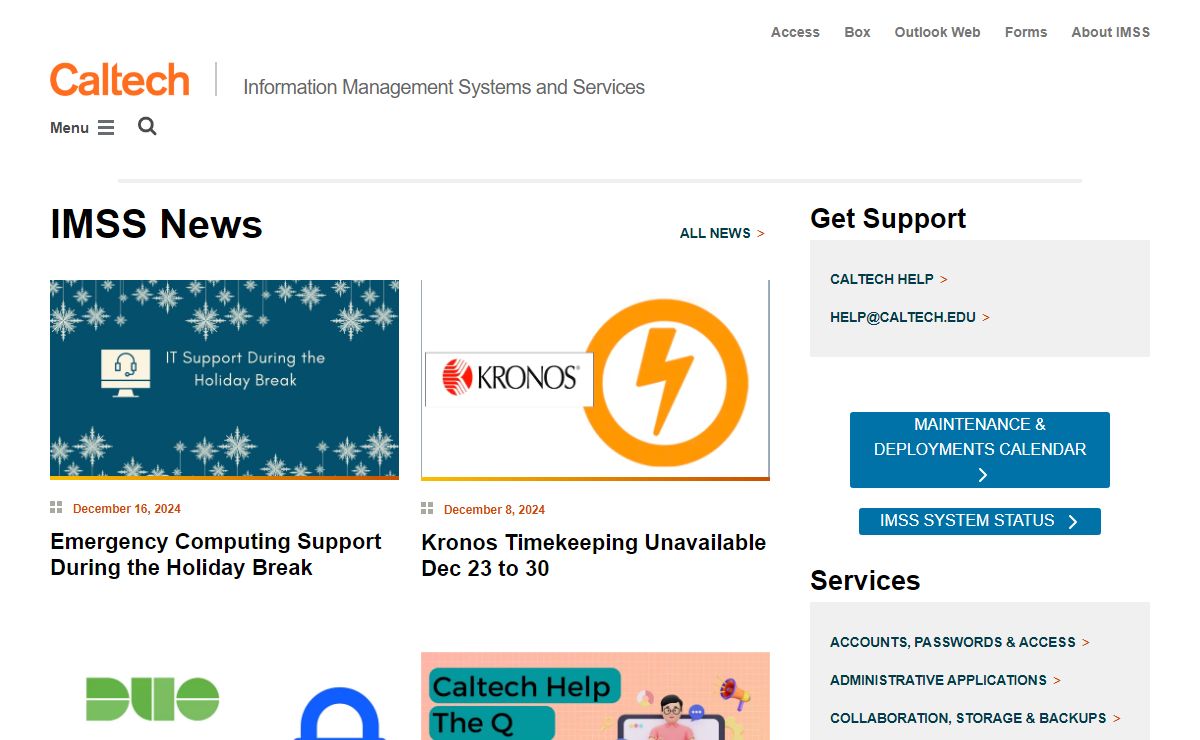Image resolution: width=1200 pixels, height=740 pixels.
Task: Open Kronos Timekeeping Unavailable Dec 23 to 30
Action: (593, 555)
